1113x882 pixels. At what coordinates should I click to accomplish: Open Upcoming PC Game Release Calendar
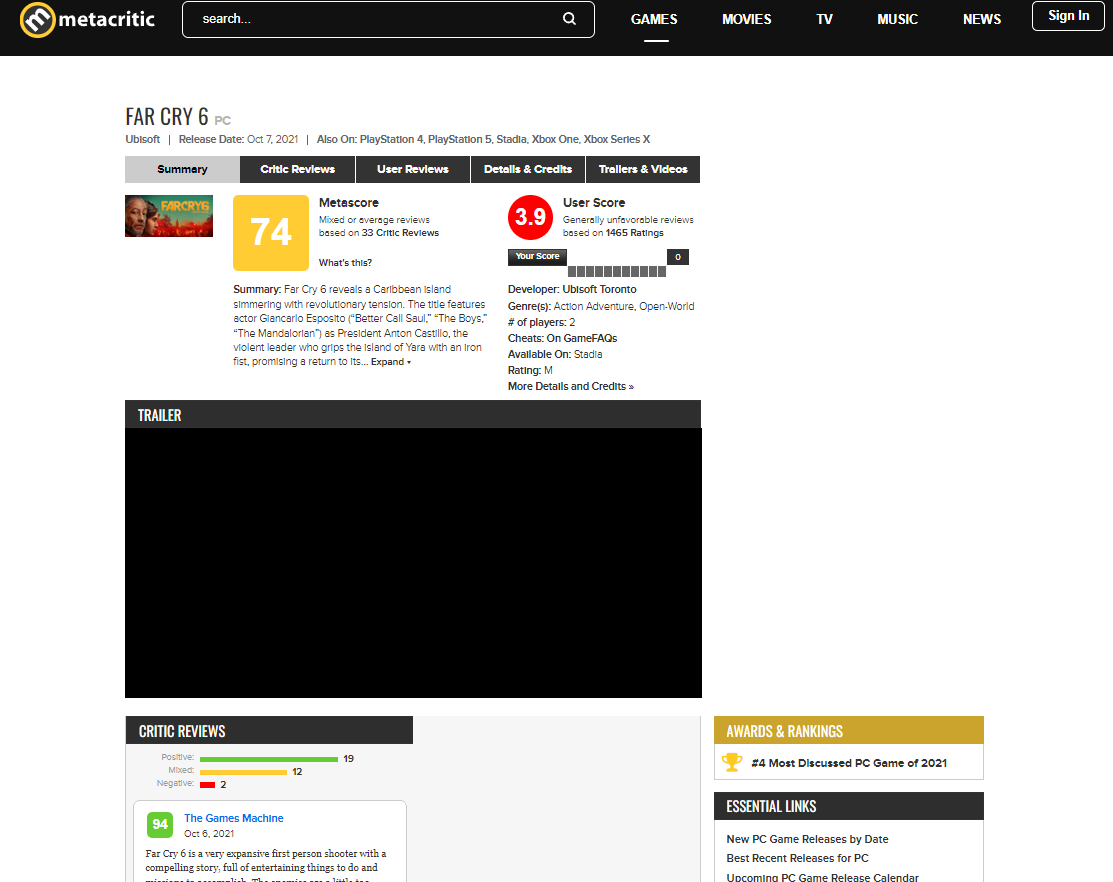[x=822, y=877]
